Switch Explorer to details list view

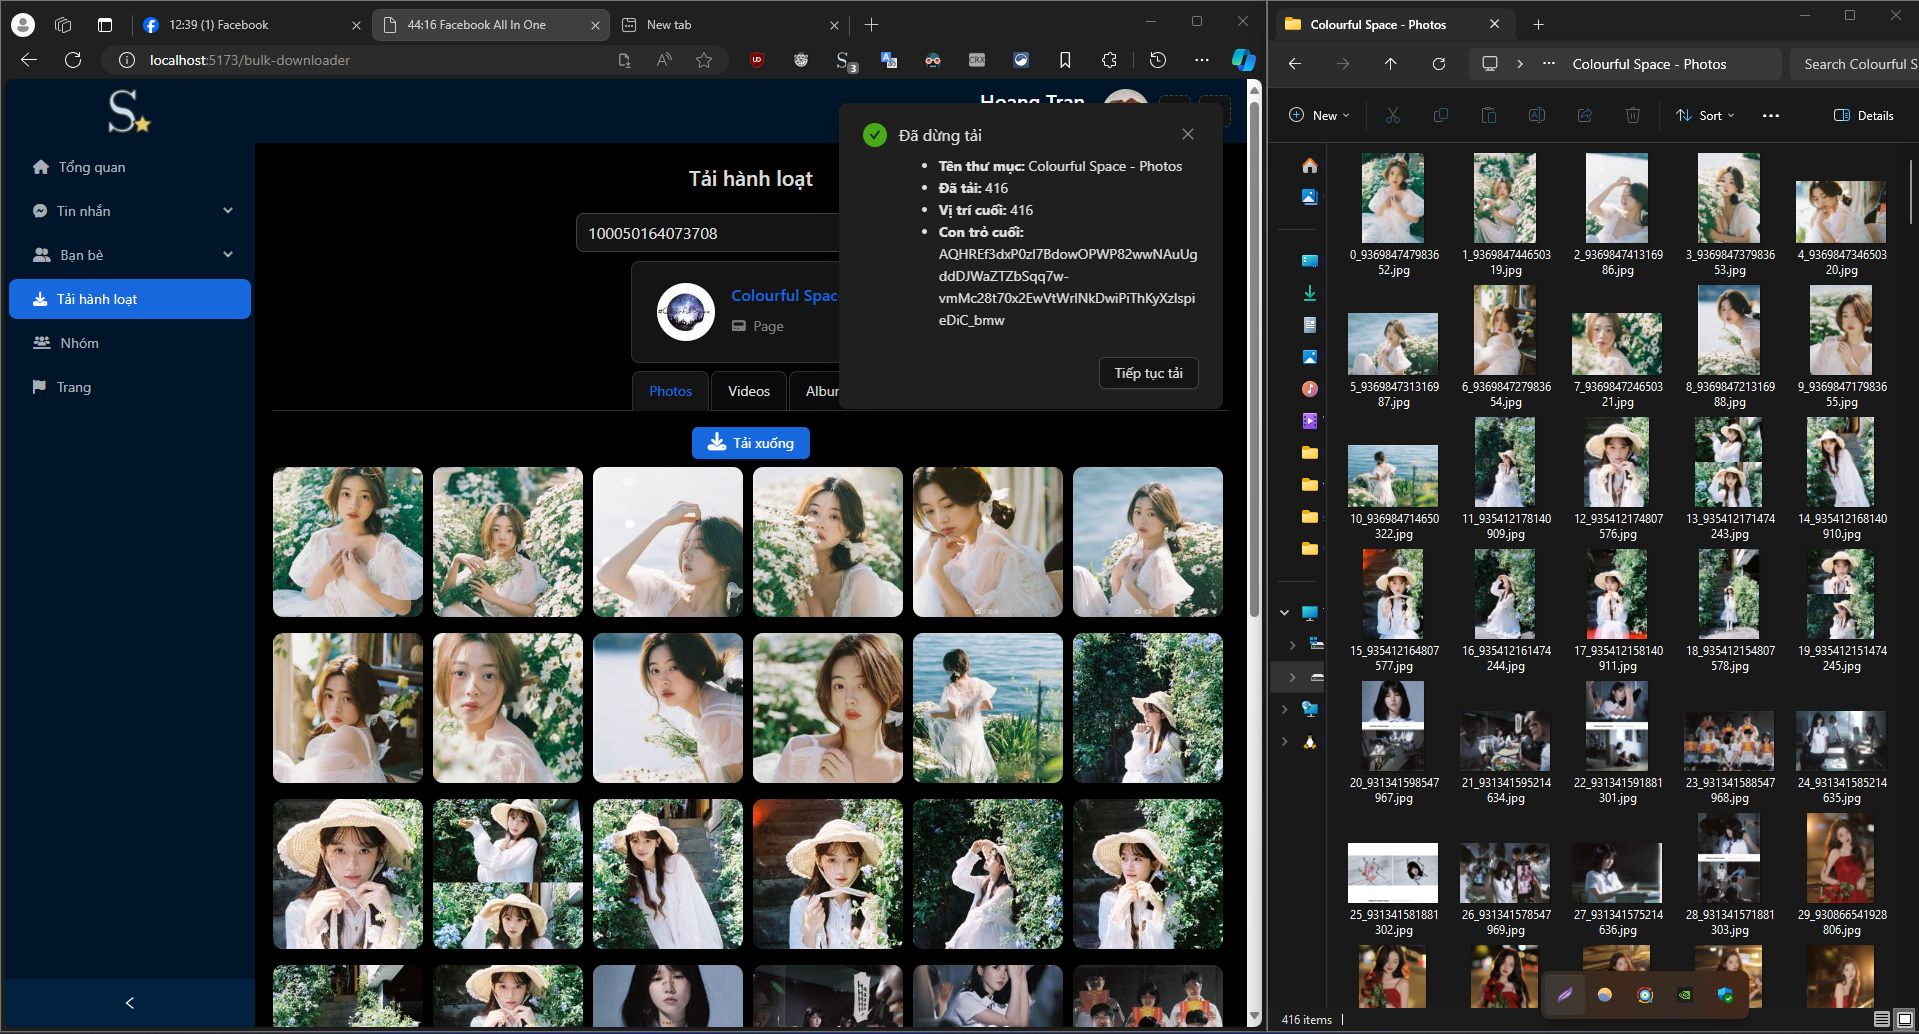point(1881,1019)
